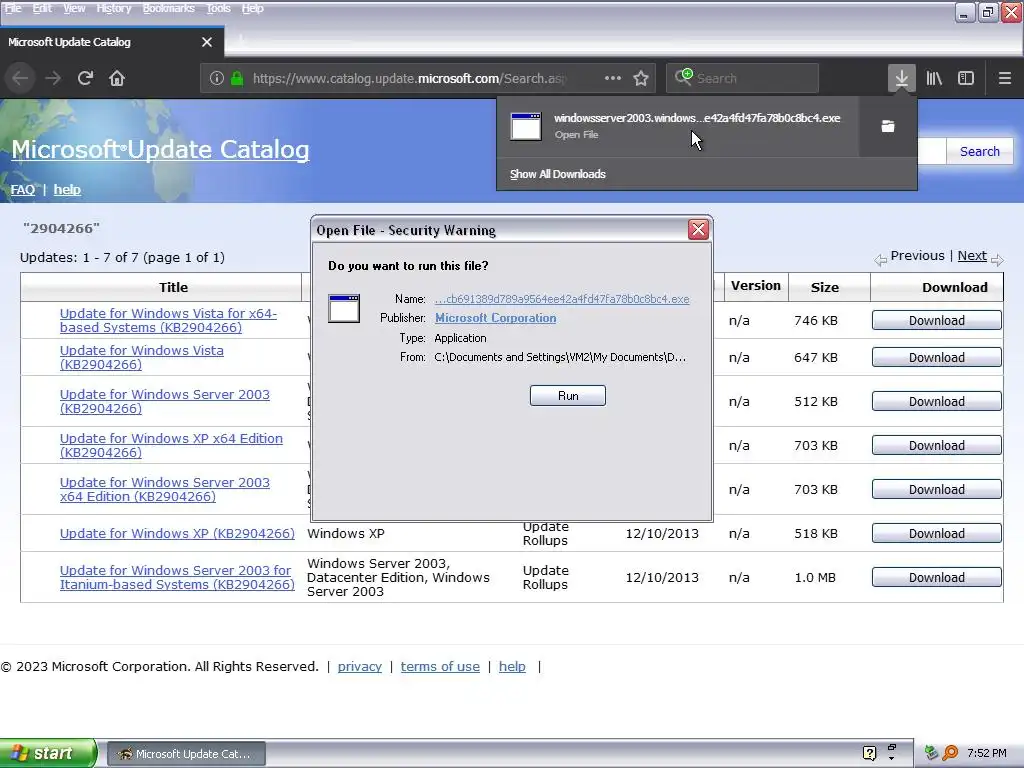Click the Microsoft Corporation publisher link
The width and height of the screenshot is (1024, 768).
point(496,318)
